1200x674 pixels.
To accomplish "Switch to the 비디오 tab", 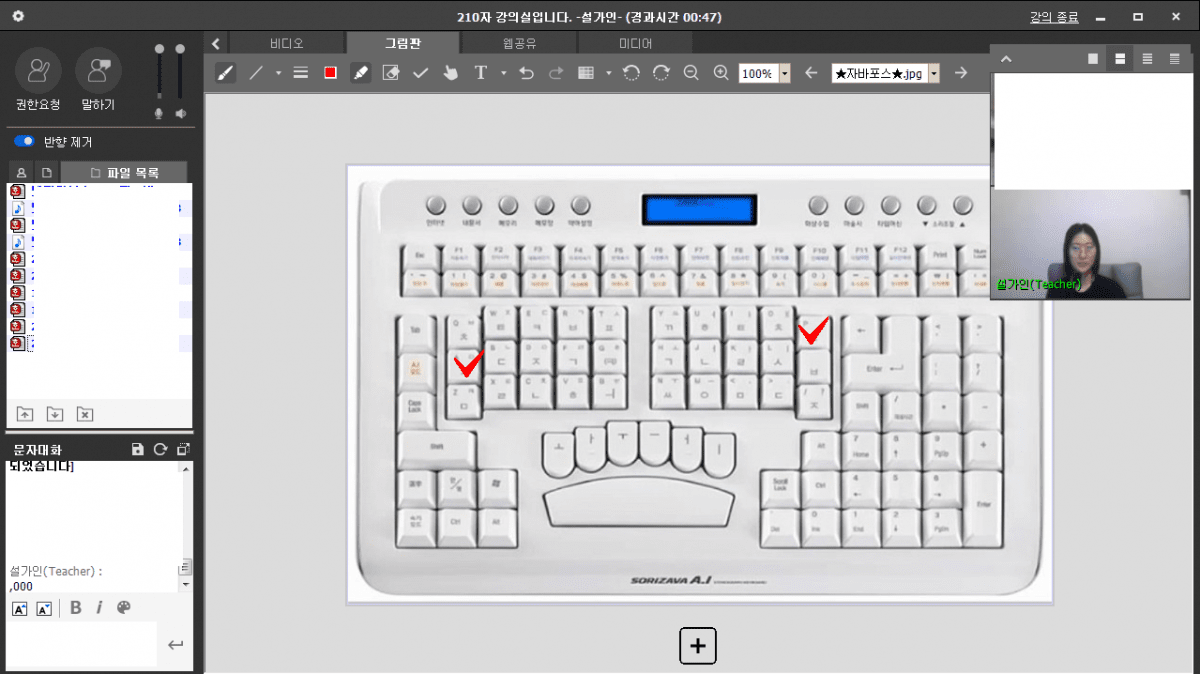I will click(x=286, y=43).
